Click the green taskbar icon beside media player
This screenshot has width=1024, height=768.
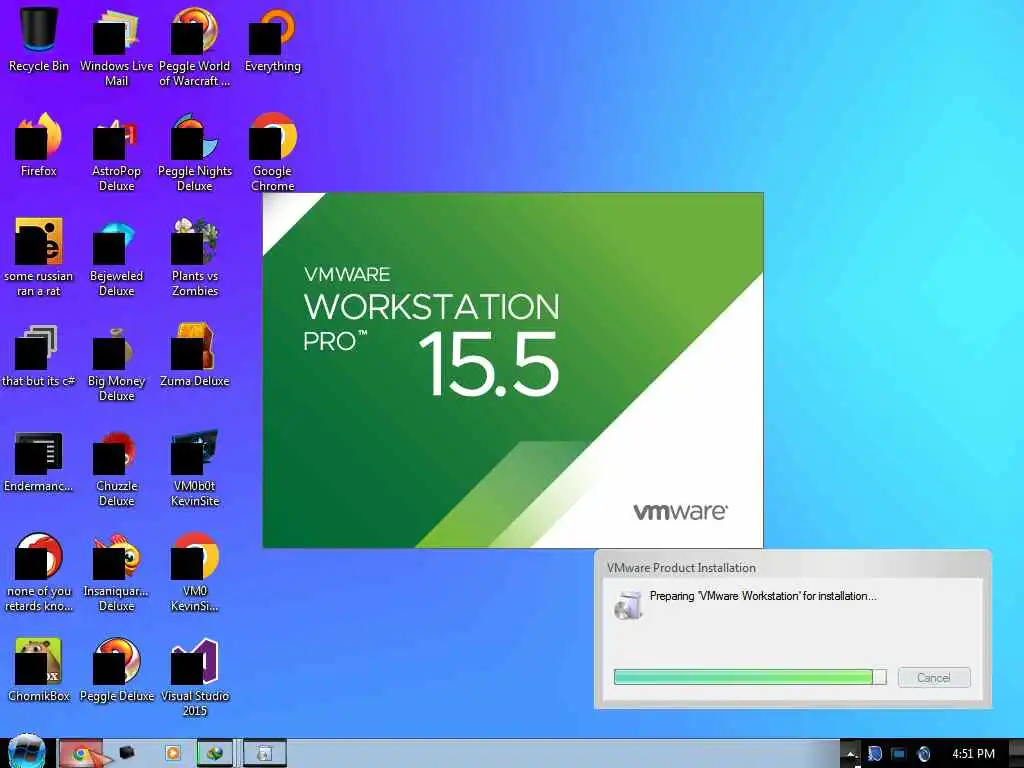[x=215, y=754]
